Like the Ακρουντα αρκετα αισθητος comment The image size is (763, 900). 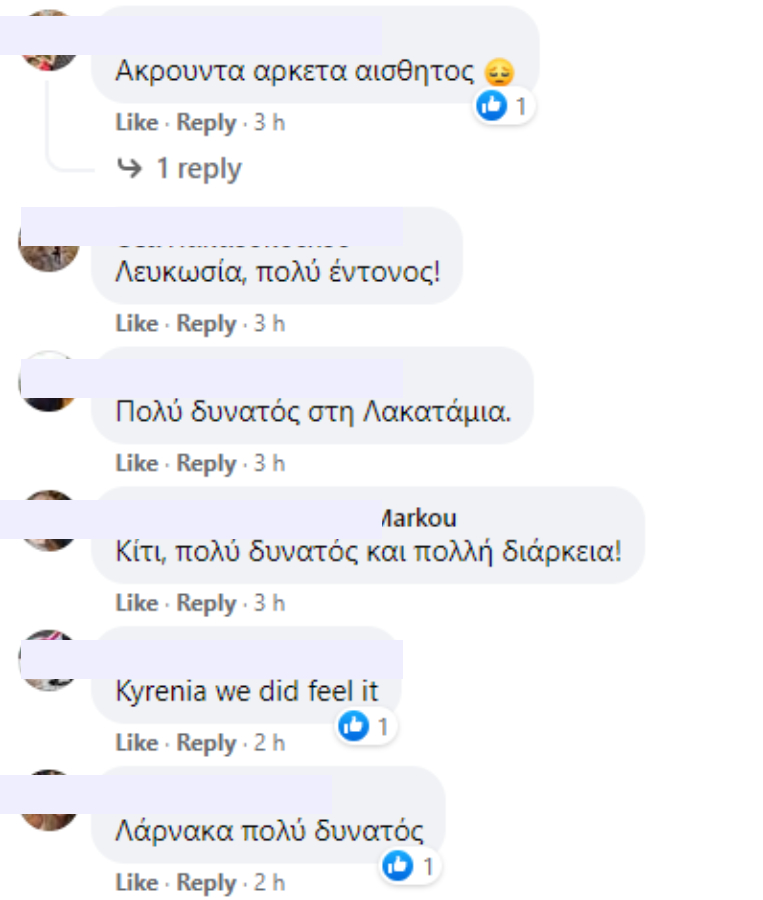[137, 122]
